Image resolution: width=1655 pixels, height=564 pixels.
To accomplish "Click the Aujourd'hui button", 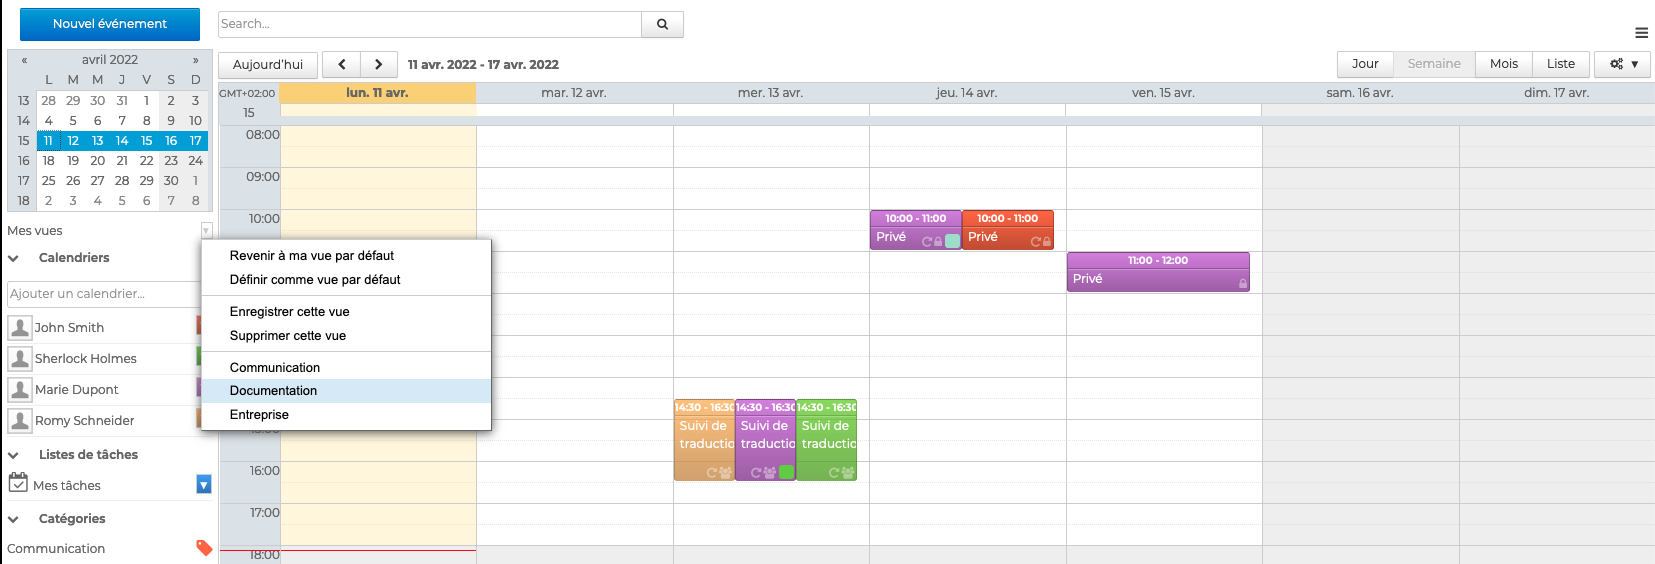I will [x=267, y=65].
